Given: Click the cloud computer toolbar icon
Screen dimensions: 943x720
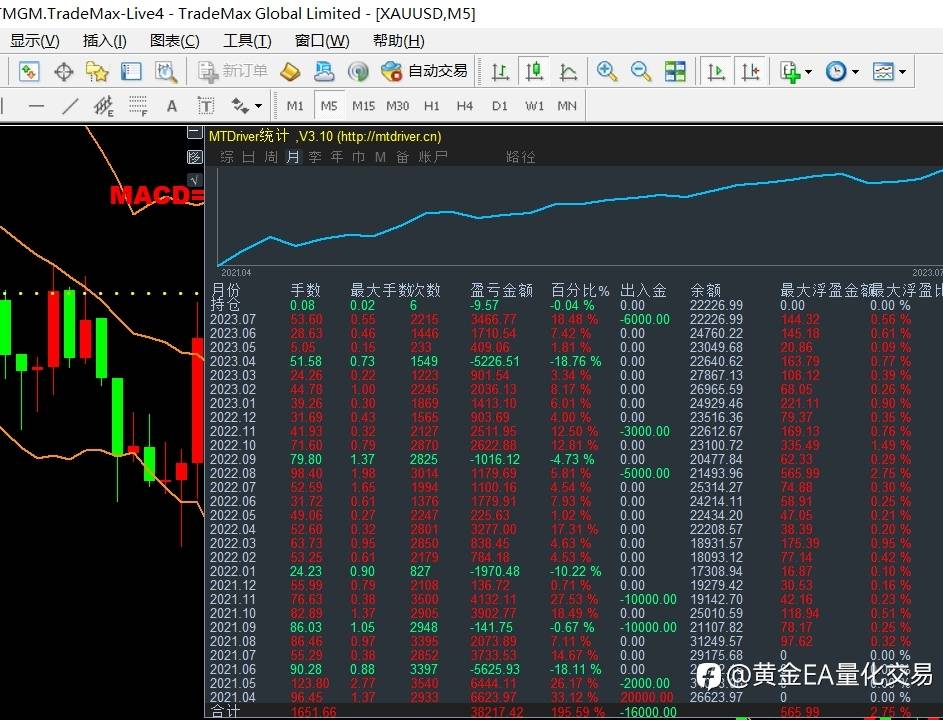Looking at the screenshot, I should [324, 72].
